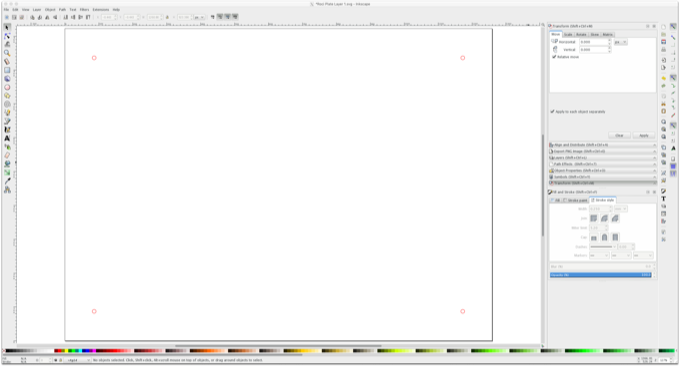The height and width of the screenshot is (366, 680).
Task: Click the Redo green arrow icon
Action: point(664,86)
